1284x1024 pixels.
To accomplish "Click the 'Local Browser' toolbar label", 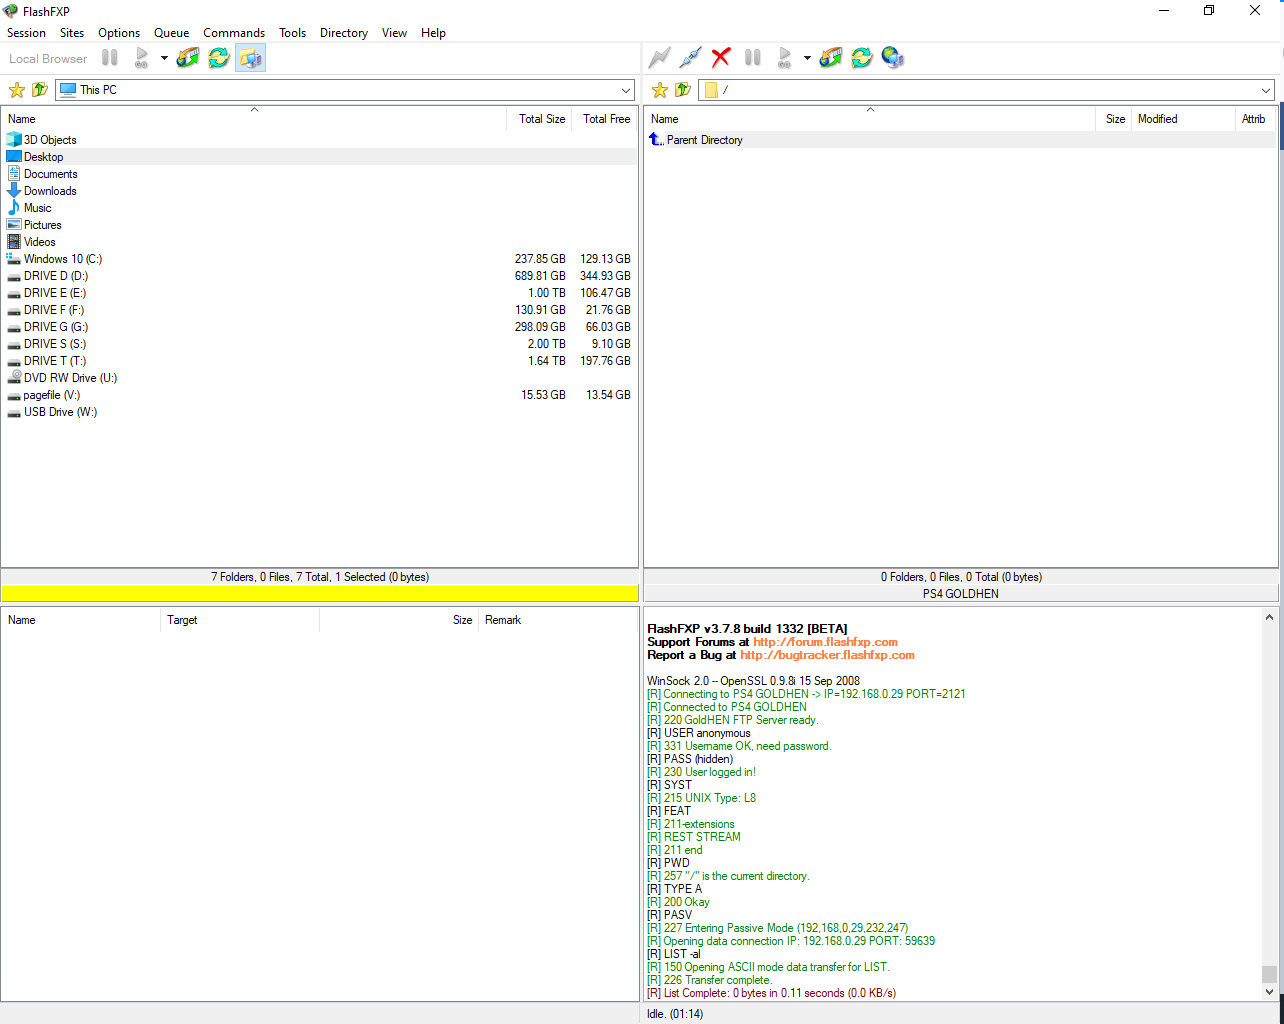I will (x=48, y=59).
